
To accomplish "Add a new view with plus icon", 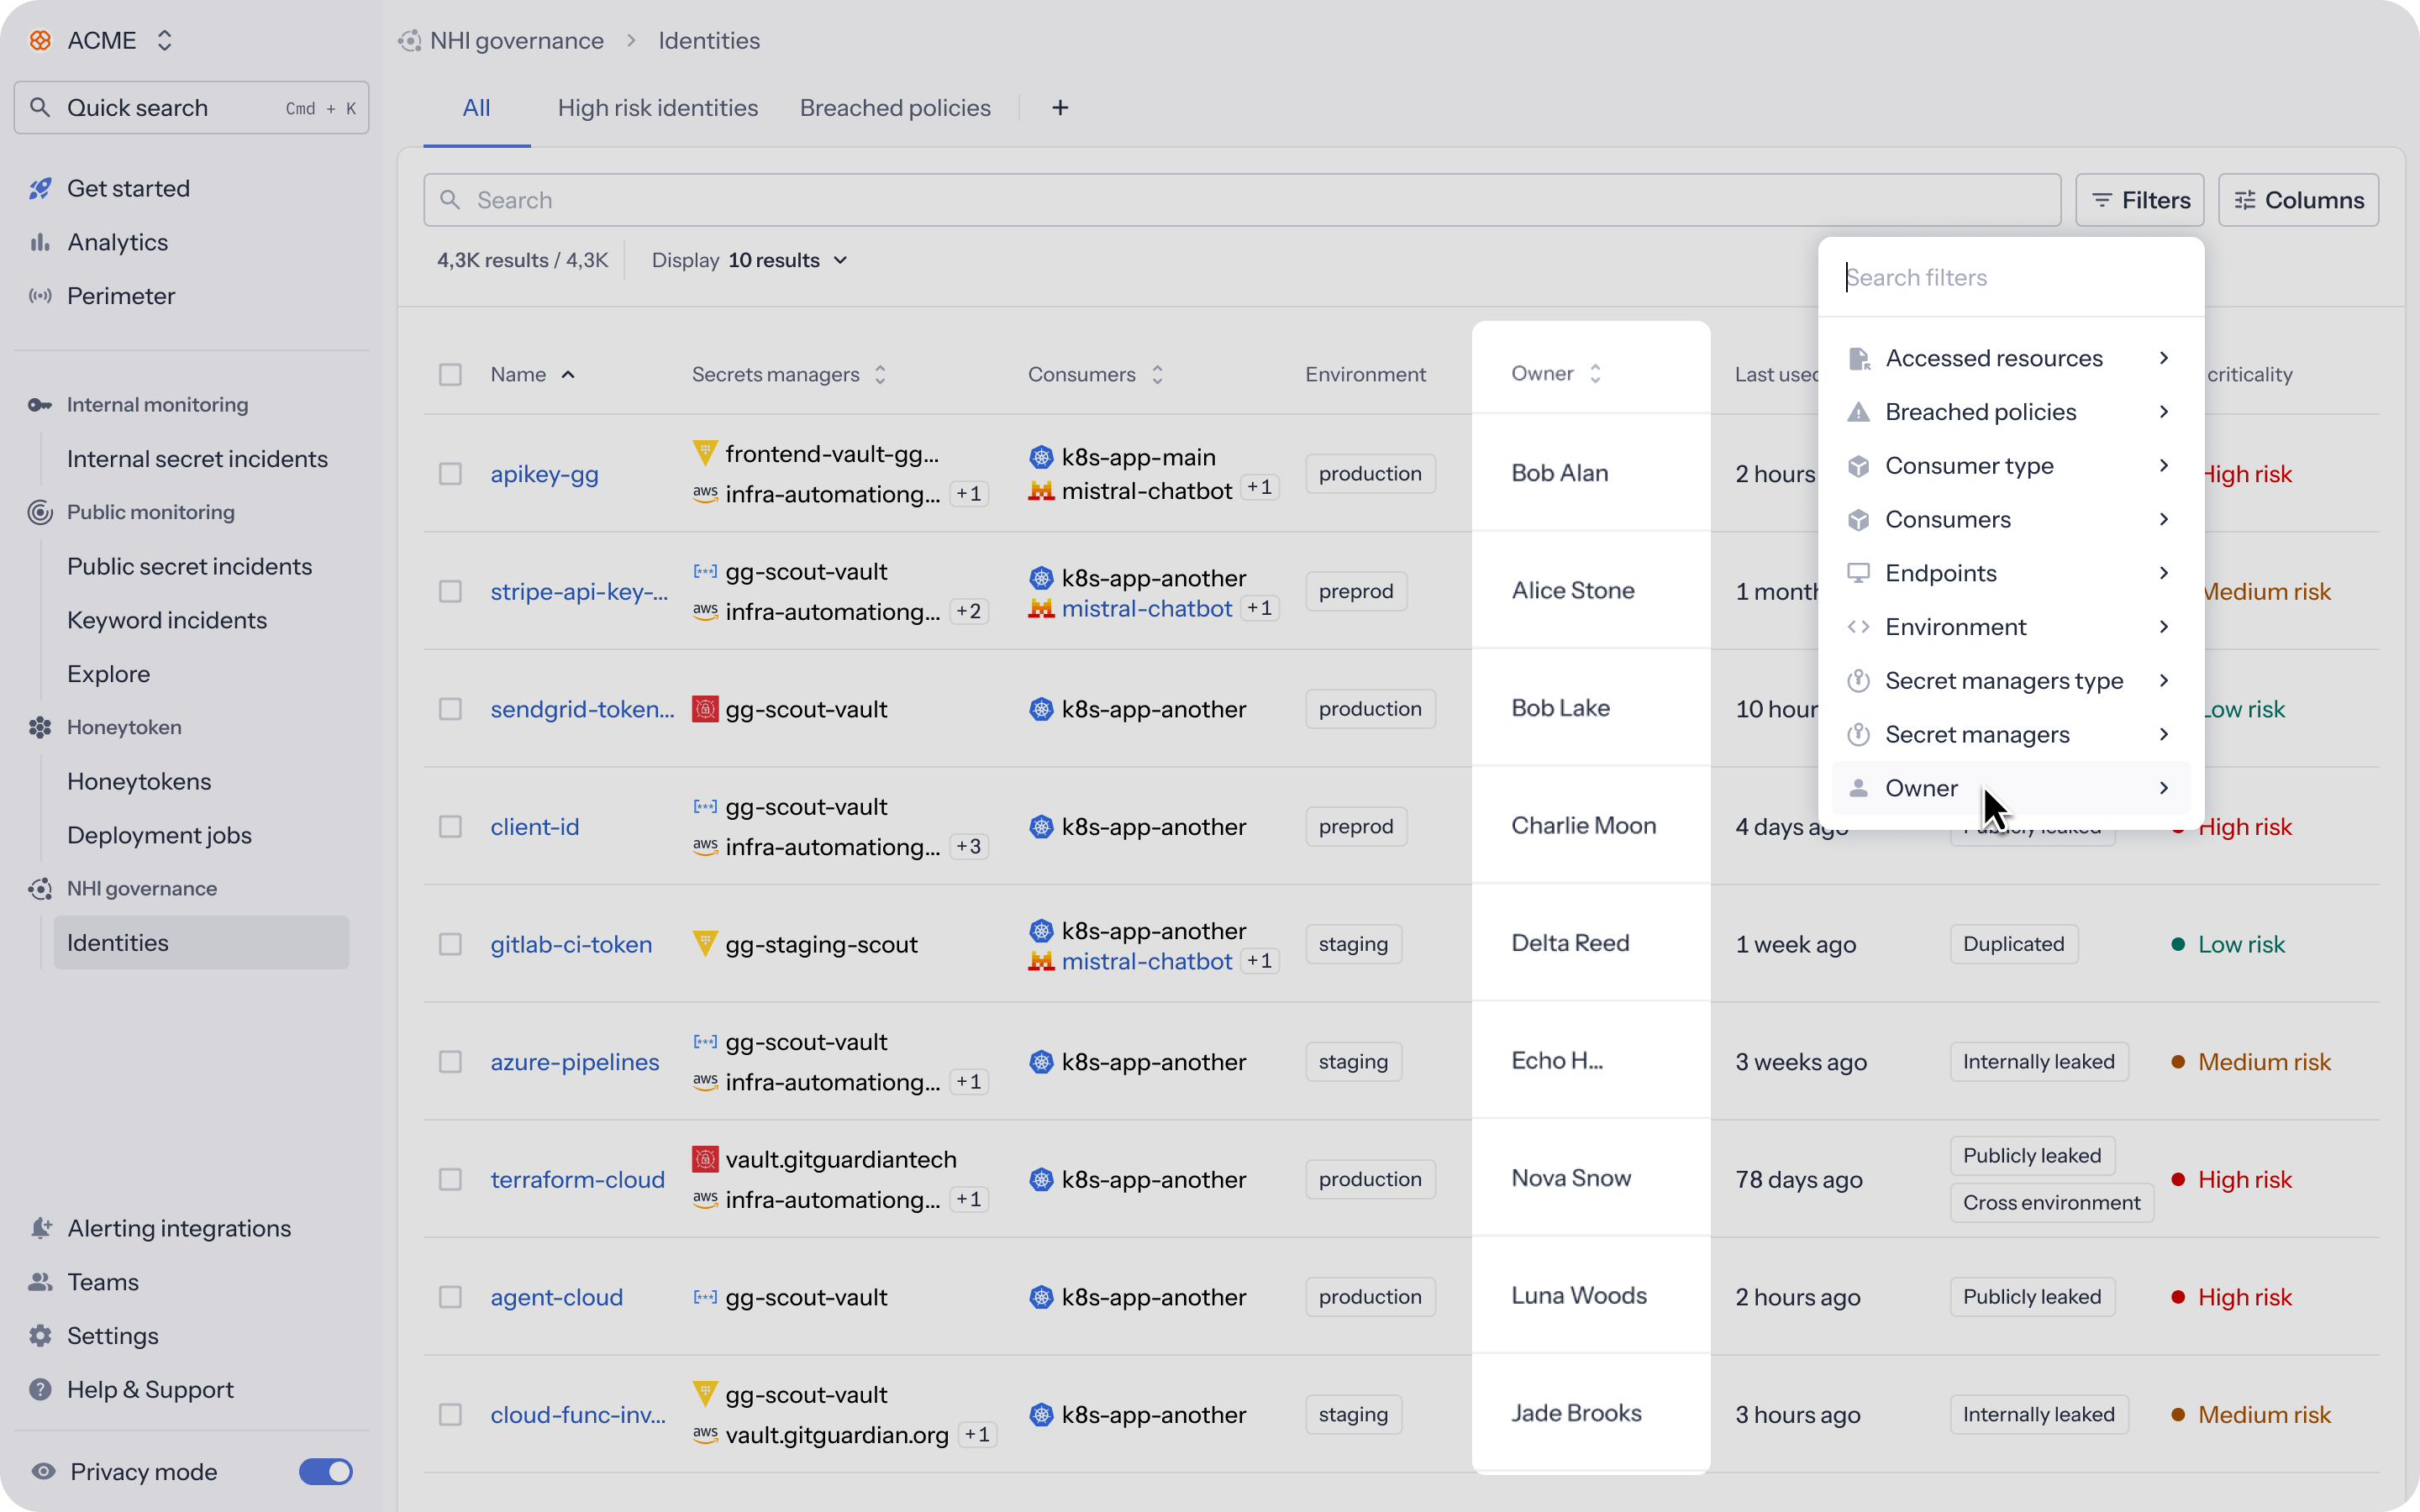I will (x=1060, y=108).
